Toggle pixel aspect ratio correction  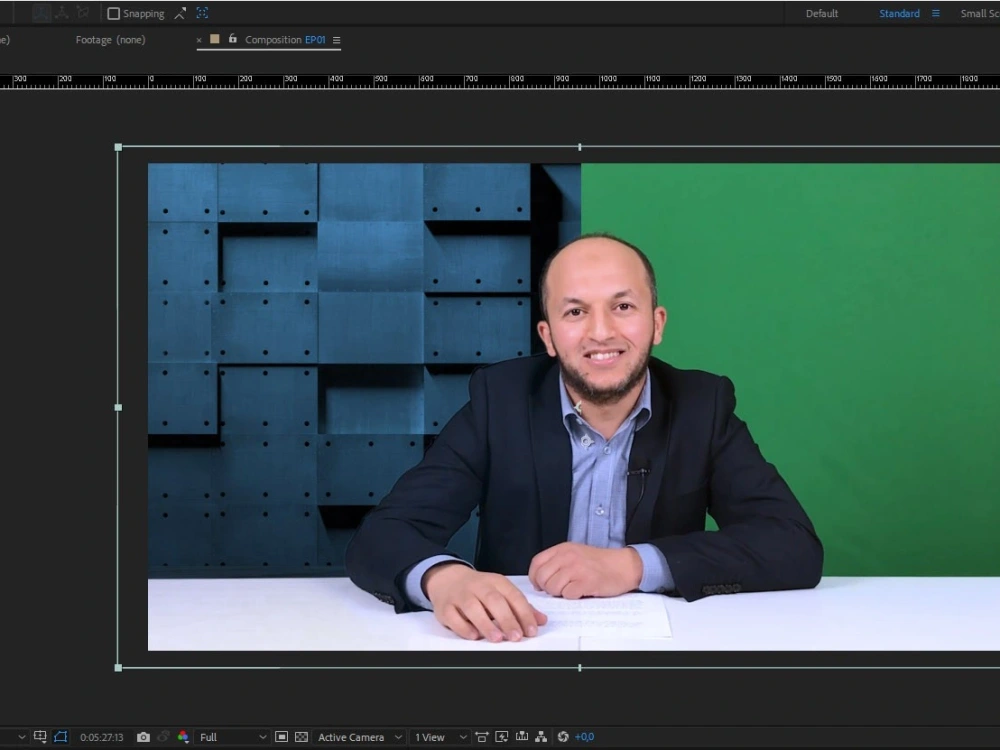482,737
